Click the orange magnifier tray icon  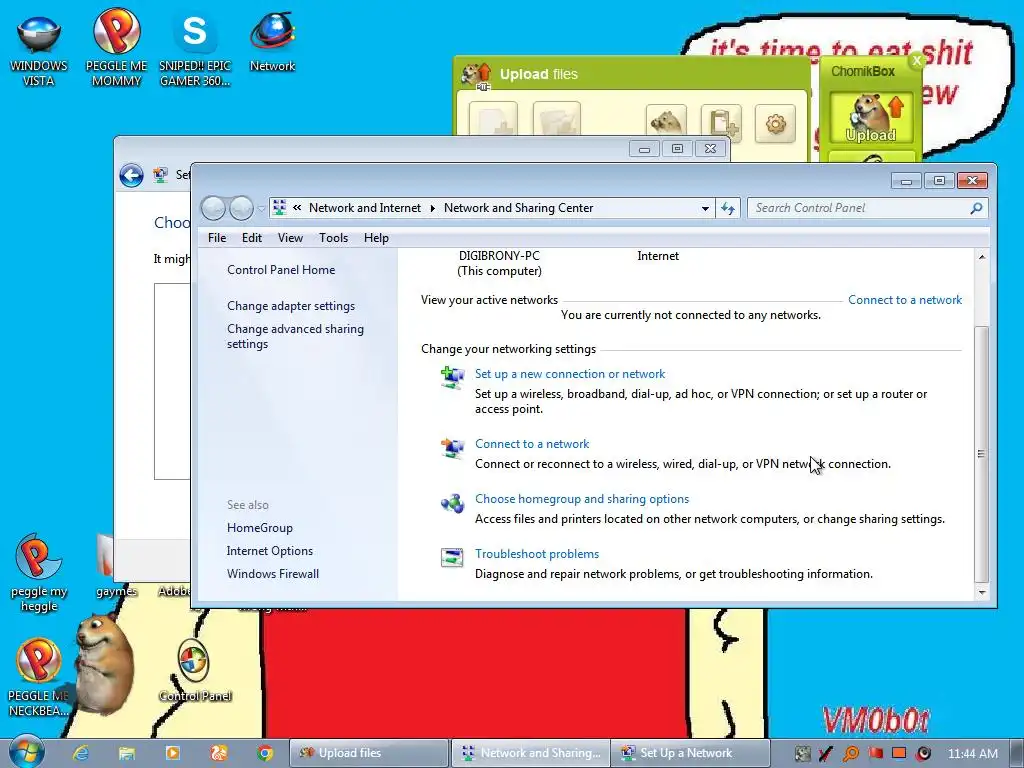(852, 754)
